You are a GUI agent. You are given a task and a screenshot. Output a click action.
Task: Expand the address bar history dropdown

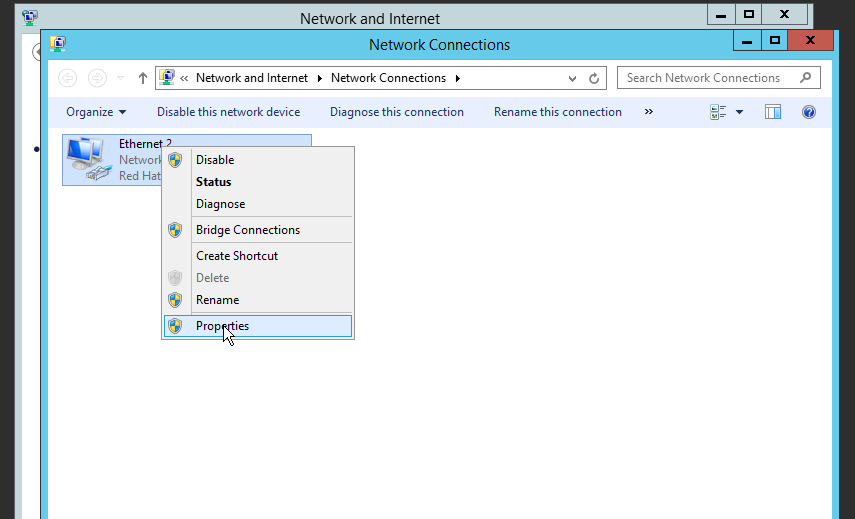pos(572,79)
